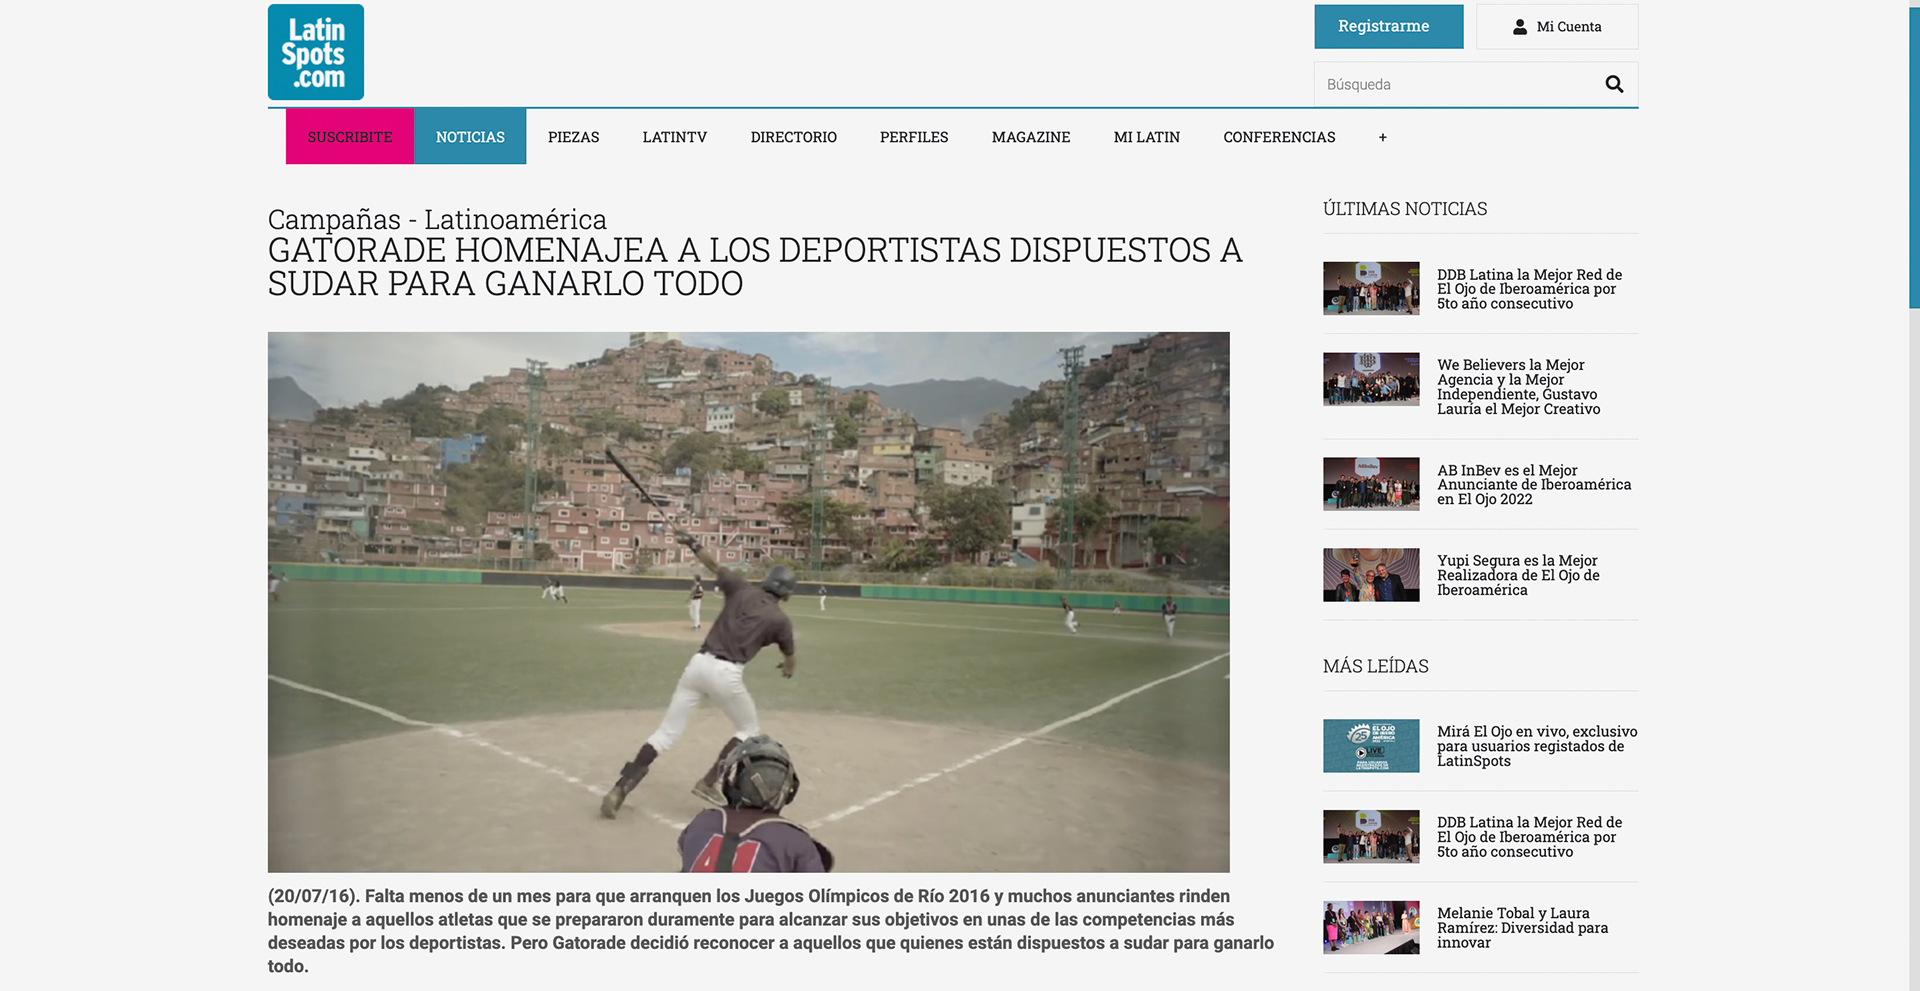Open DDB Latina headline in Últimas Noticias
Image resolution: width=1920 pixels, height=991 pixels.
click(x=1530, y=289)
